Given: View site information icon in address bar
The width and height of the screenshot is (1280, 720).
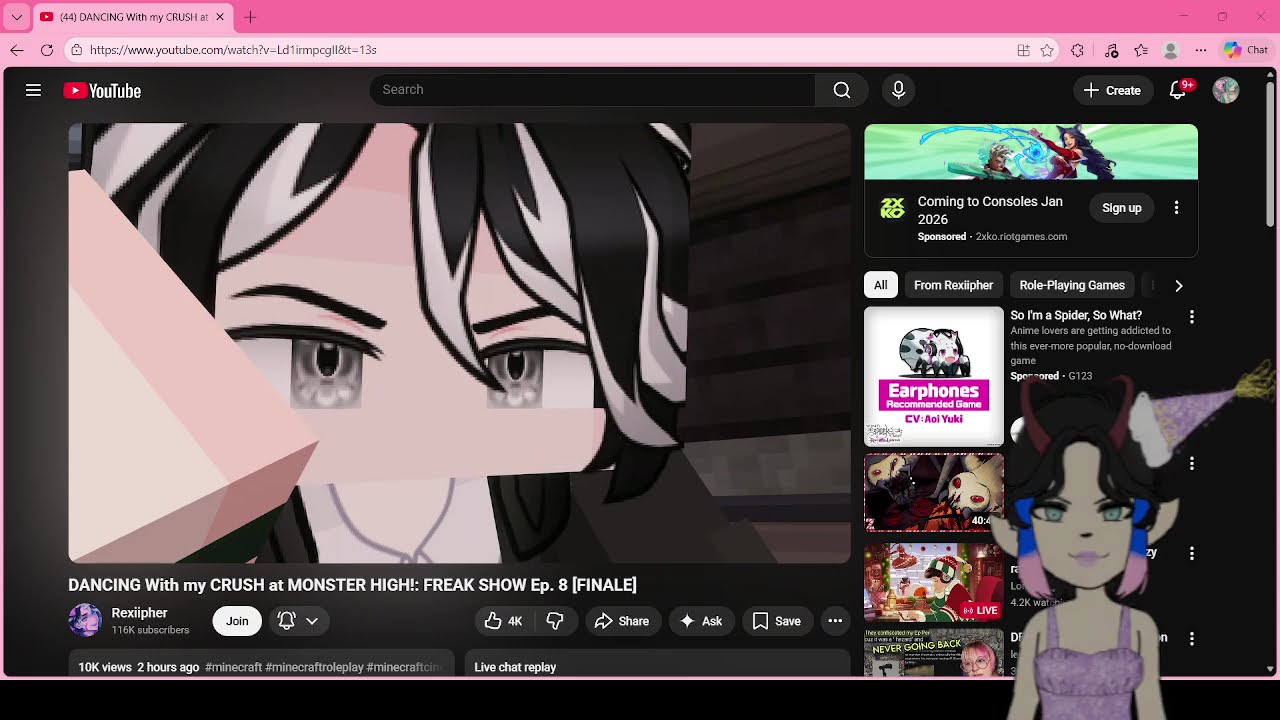Looking at the screenshot, I should [x=77, y=50].
